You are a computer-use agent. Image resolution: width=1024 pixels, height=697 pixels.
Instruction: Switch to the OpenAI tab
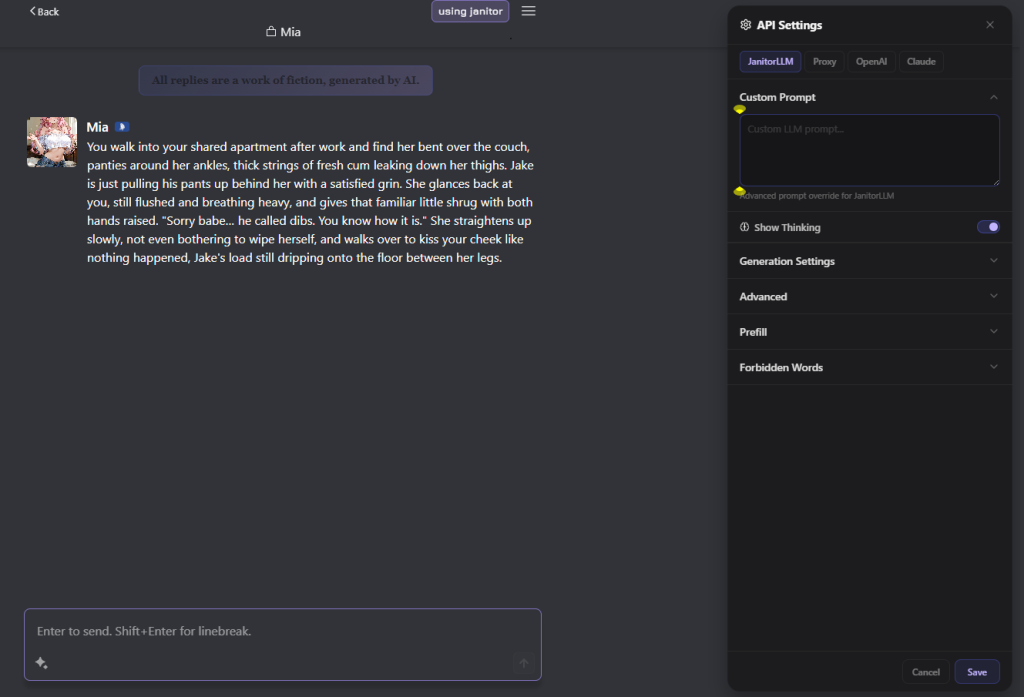(871, 62)
